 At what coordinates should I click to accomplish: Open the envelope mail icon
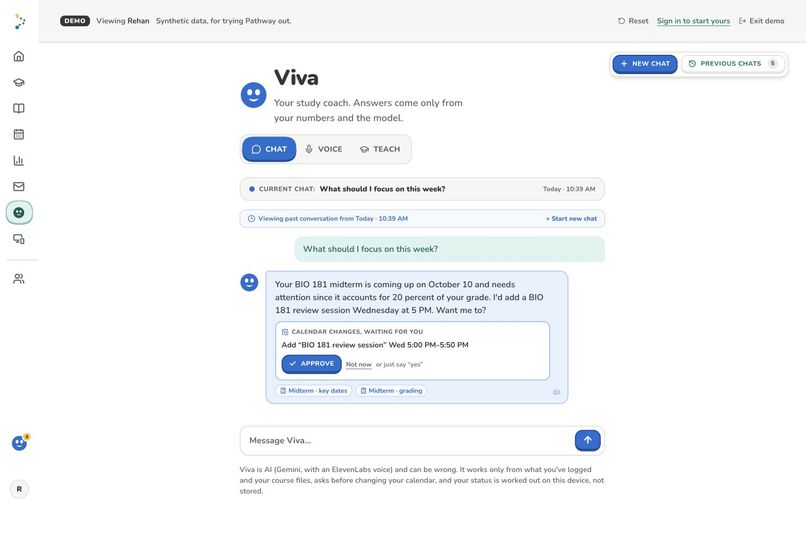click(19, 187)
